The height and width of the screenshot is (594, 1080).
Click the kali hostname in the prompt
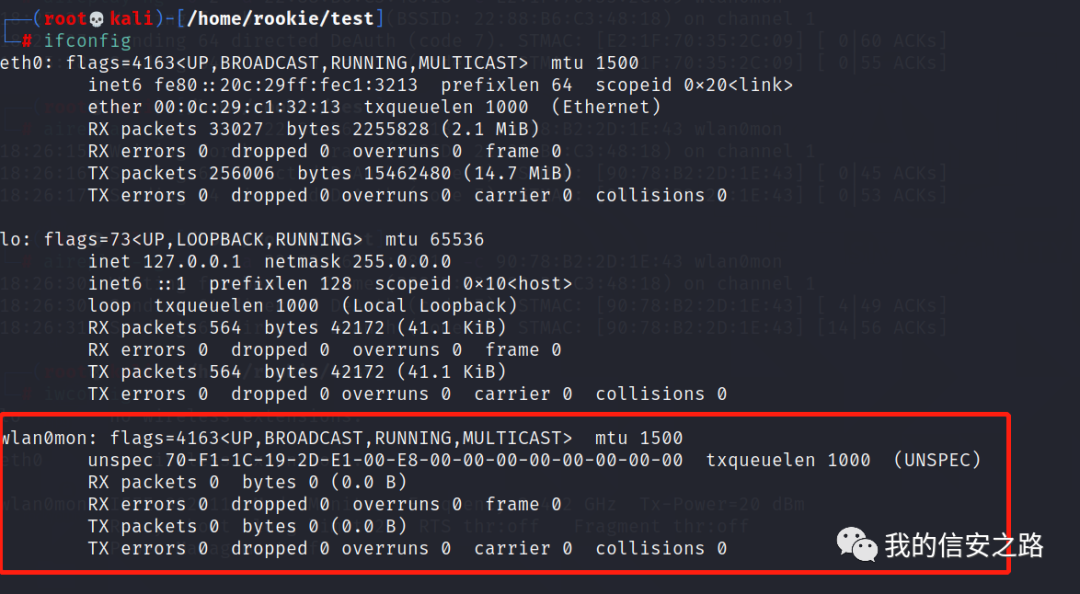click(x=132, y=19)
